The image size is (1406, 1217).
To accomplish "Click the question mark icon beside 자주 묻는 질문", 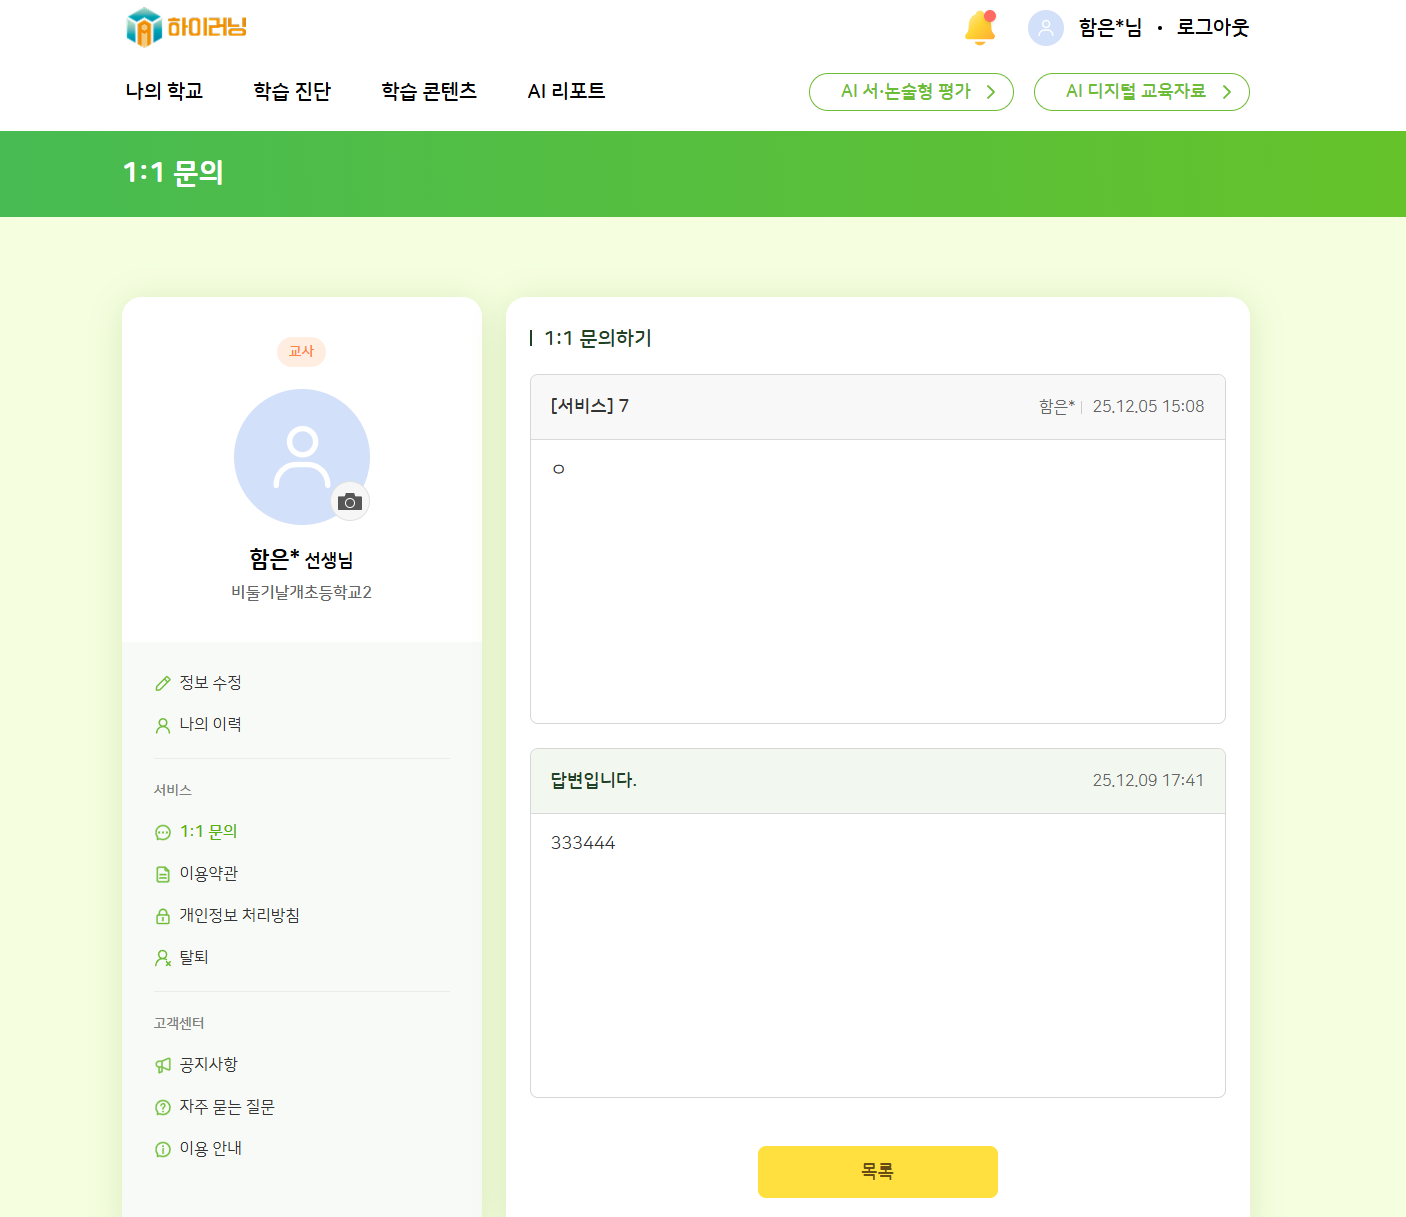I will point(163,1108).
